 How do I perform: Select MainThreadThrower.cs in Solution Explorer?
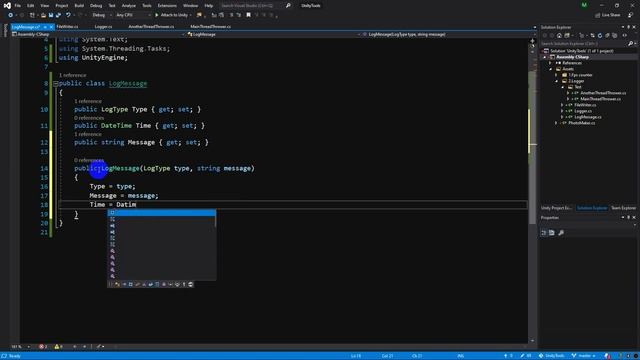tap(600, 99)
